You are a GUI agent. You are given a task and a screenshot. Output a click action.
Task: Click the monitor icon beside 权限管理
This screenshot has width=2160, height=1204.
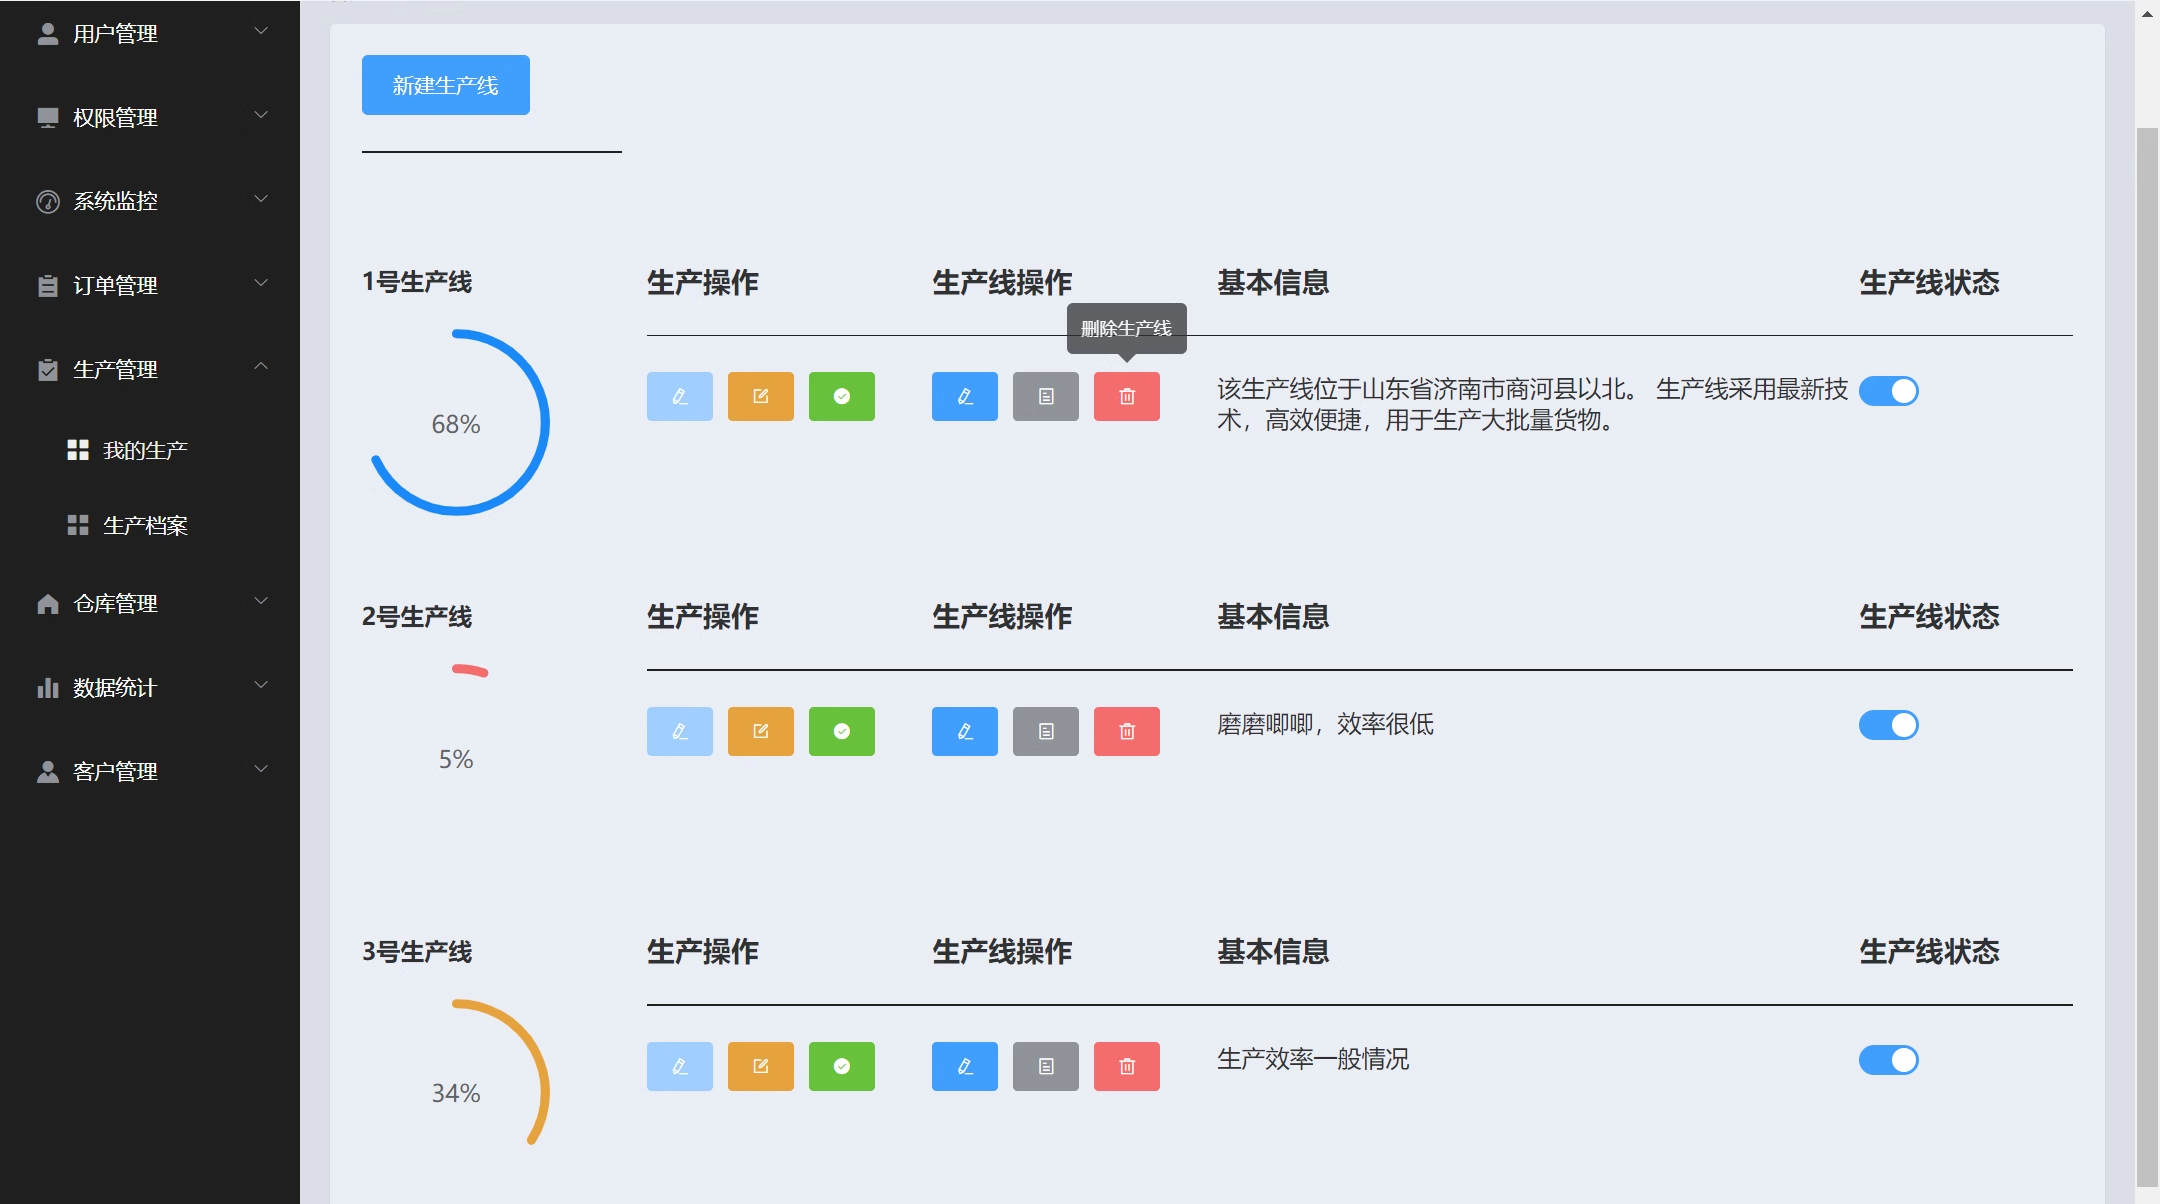point(47,118)
